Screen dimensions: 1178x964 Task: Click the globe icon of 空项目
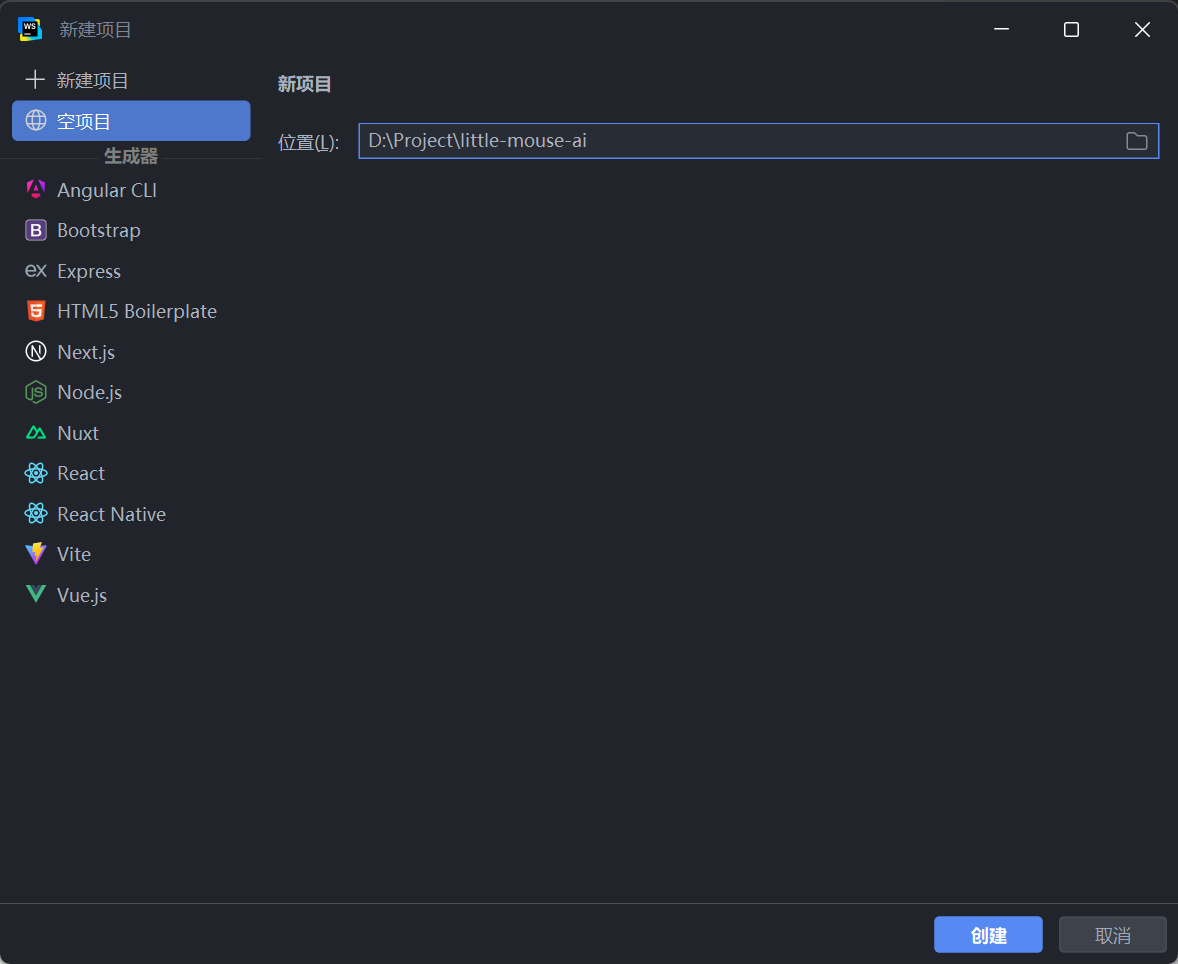click(x=36, y=120)
